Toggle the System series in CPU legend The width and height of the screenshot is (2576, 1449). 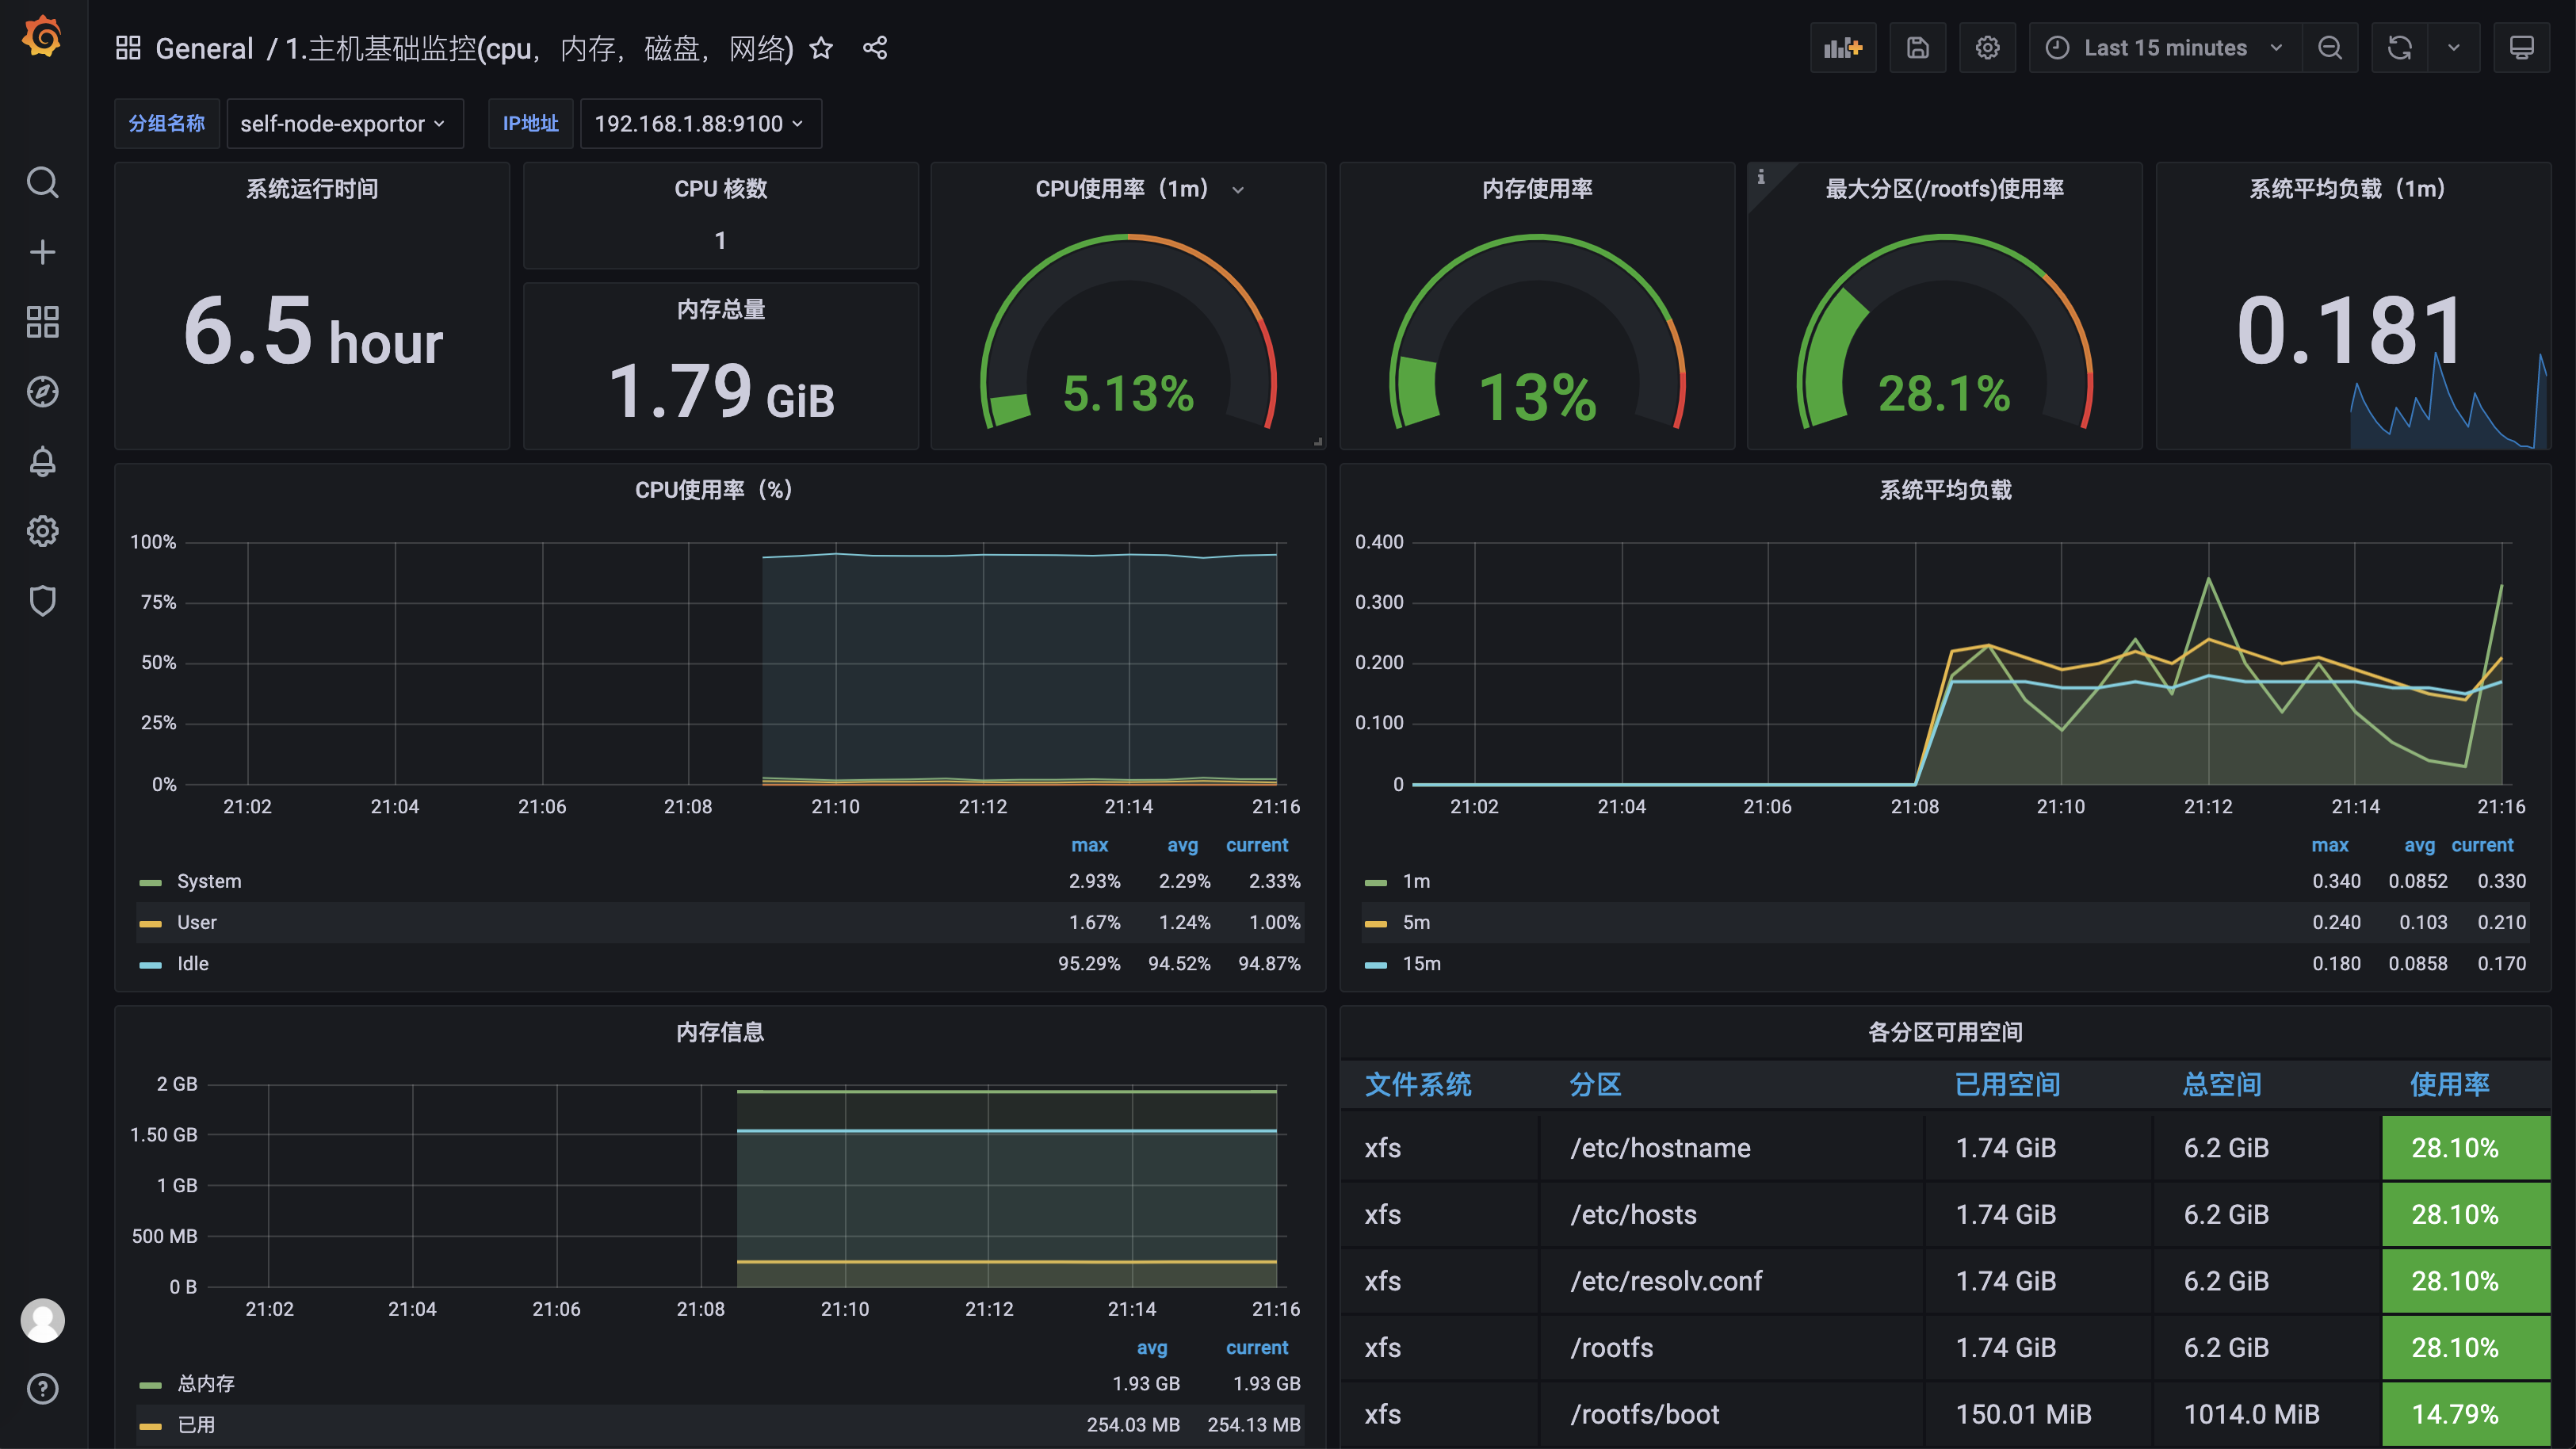tap(209, 881)
